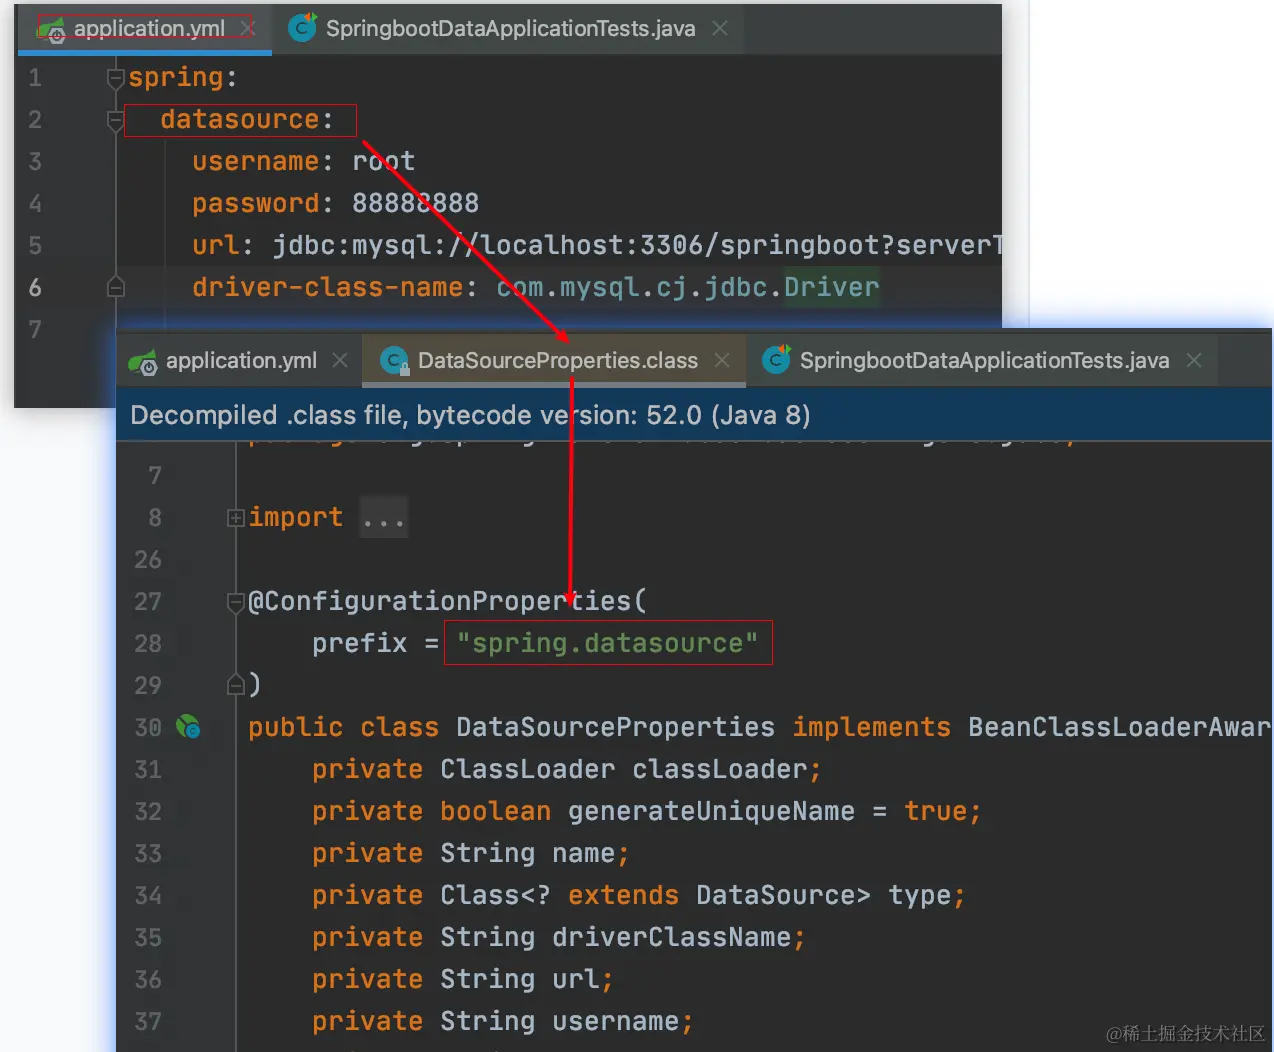Click driver-class-name: key in YAML
Viewport: 1274px width, 1052px height.
(328, 287)
